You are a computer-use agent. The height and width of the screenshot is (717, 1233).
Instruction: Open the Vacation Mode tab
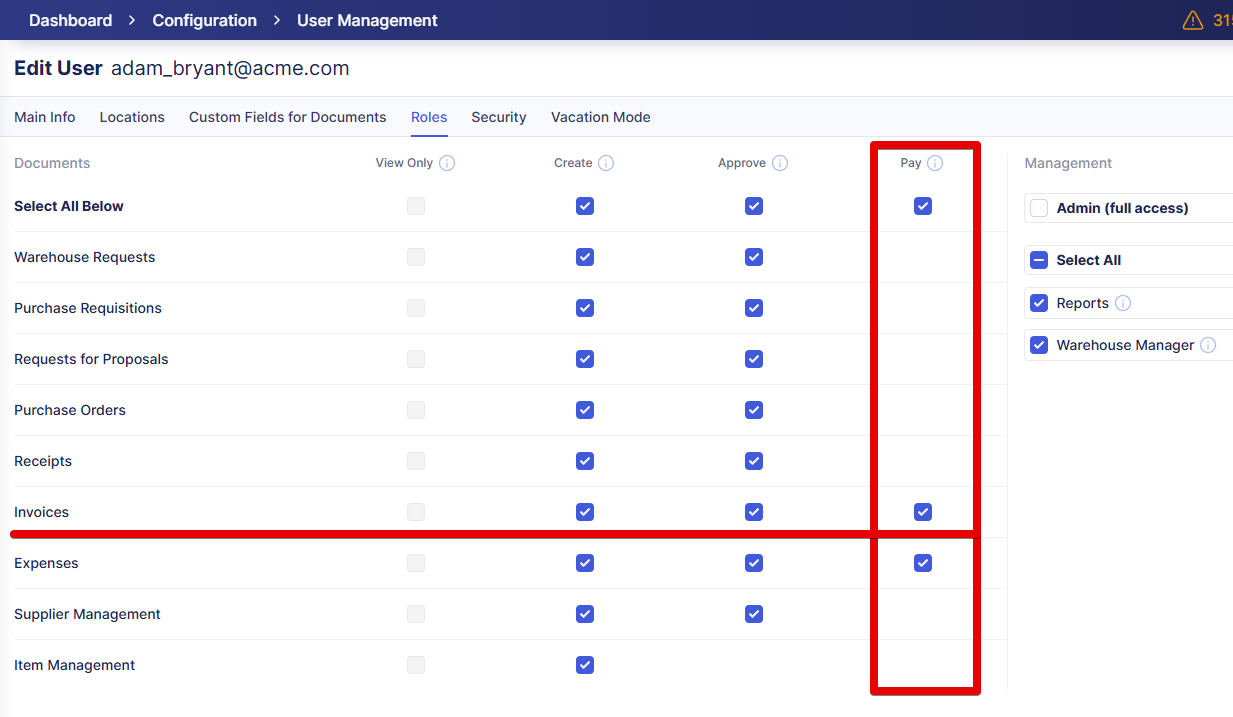[x=600, y=117]
